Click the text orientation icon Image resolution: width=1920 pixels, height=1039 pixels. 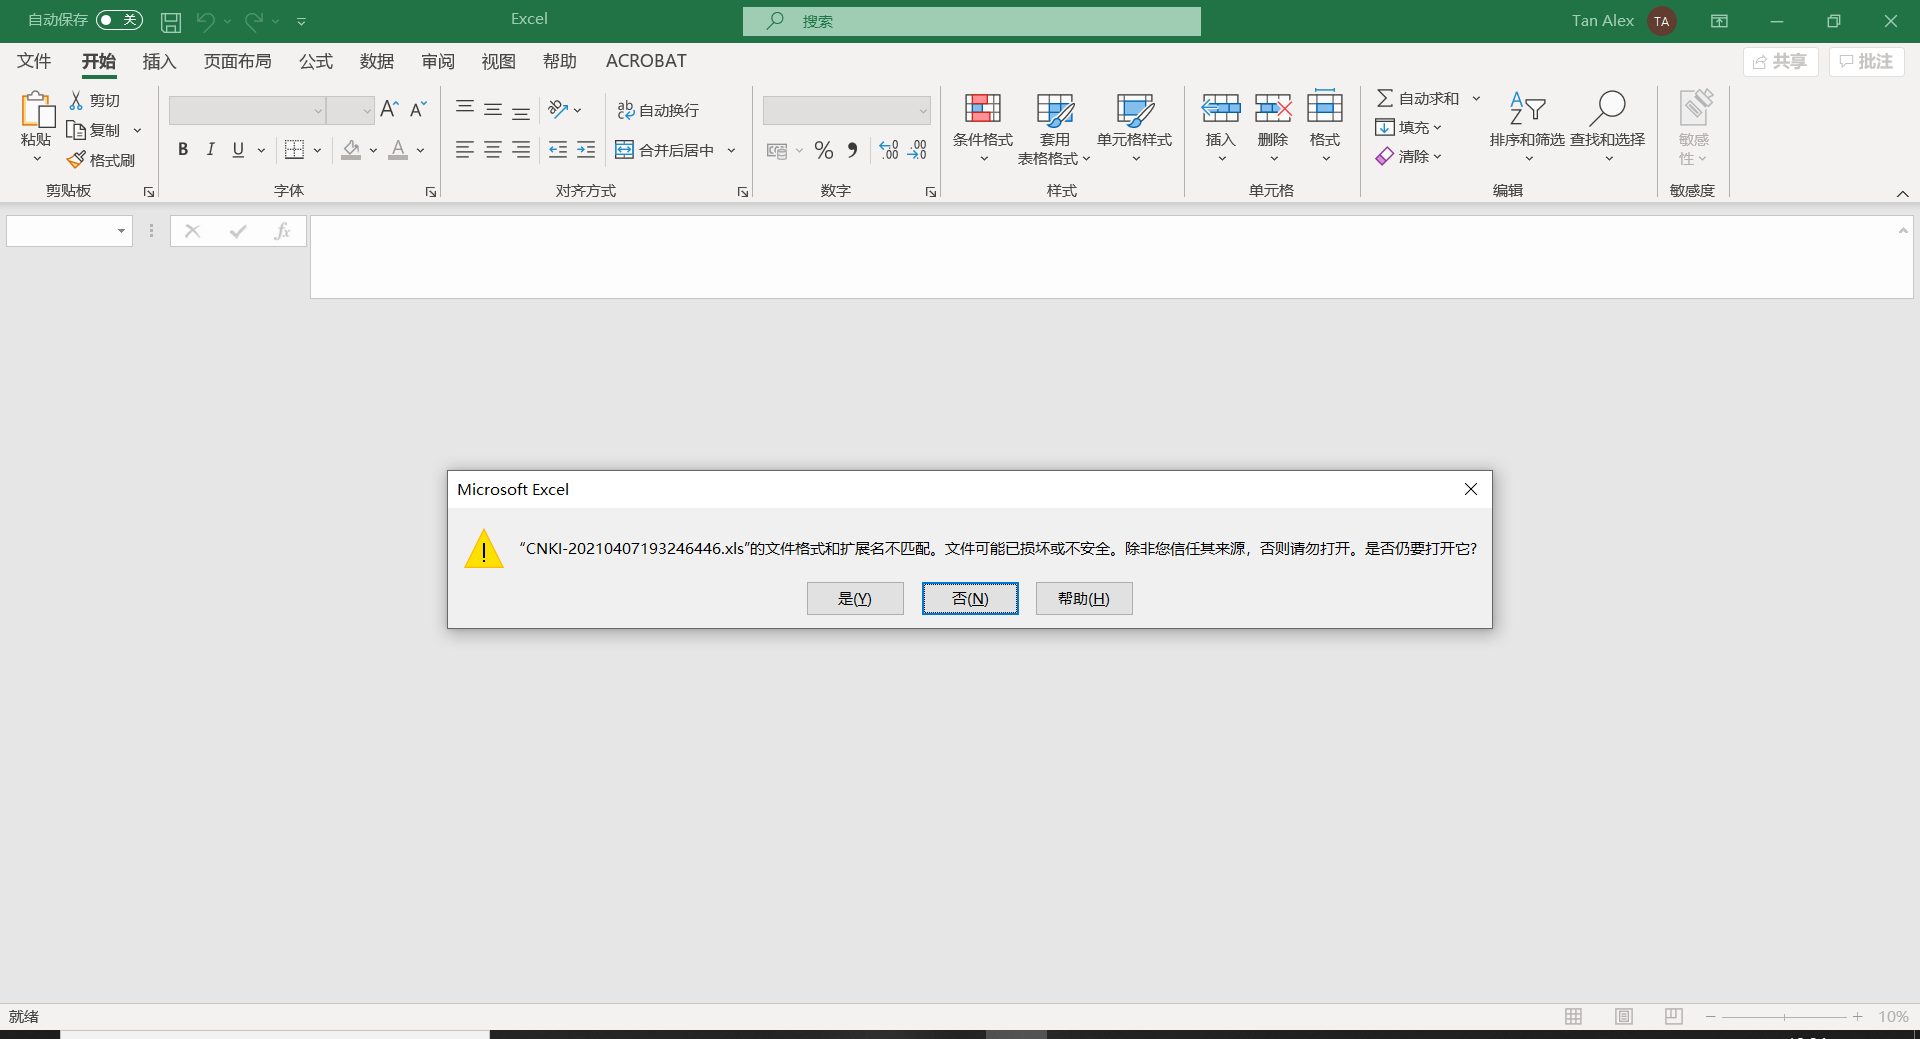coord(558,109)
